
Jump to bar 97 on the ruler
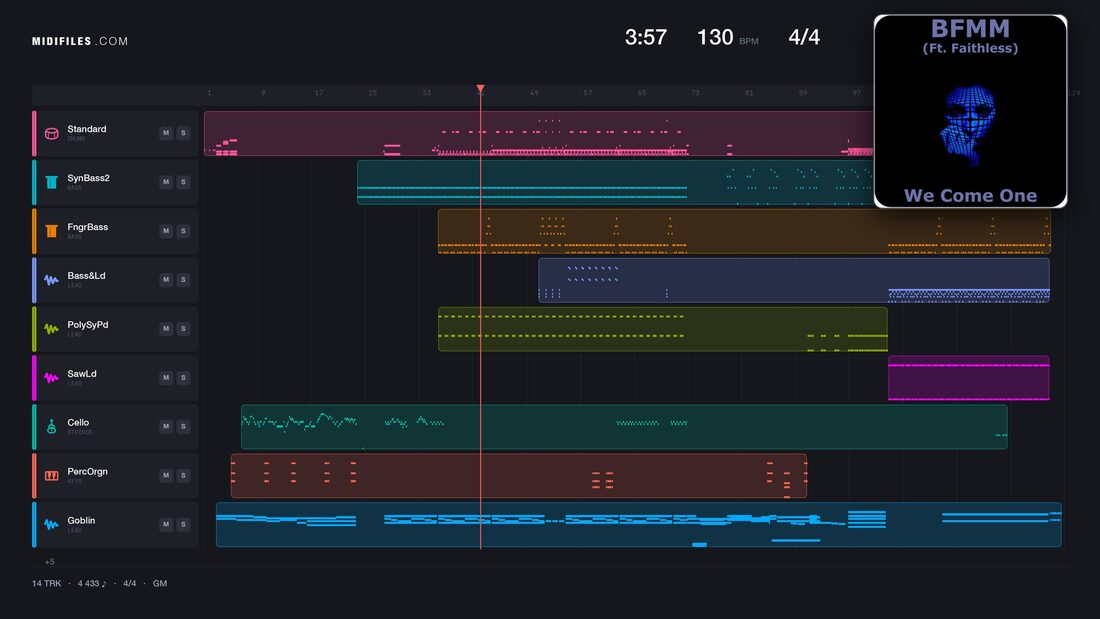click(857, 93)
